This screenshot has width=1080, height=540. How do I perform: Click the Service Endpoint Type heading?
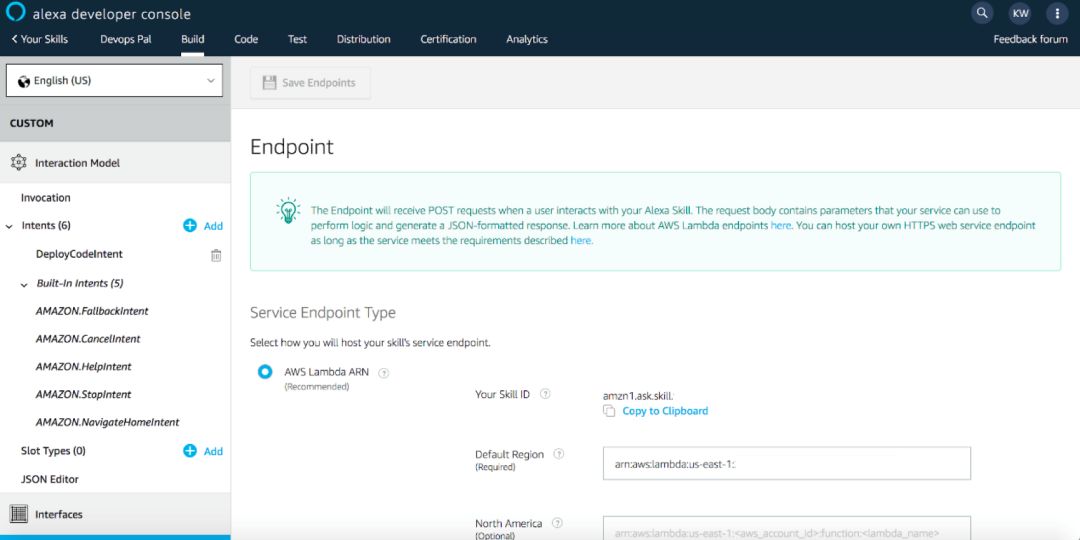point(323,313)
